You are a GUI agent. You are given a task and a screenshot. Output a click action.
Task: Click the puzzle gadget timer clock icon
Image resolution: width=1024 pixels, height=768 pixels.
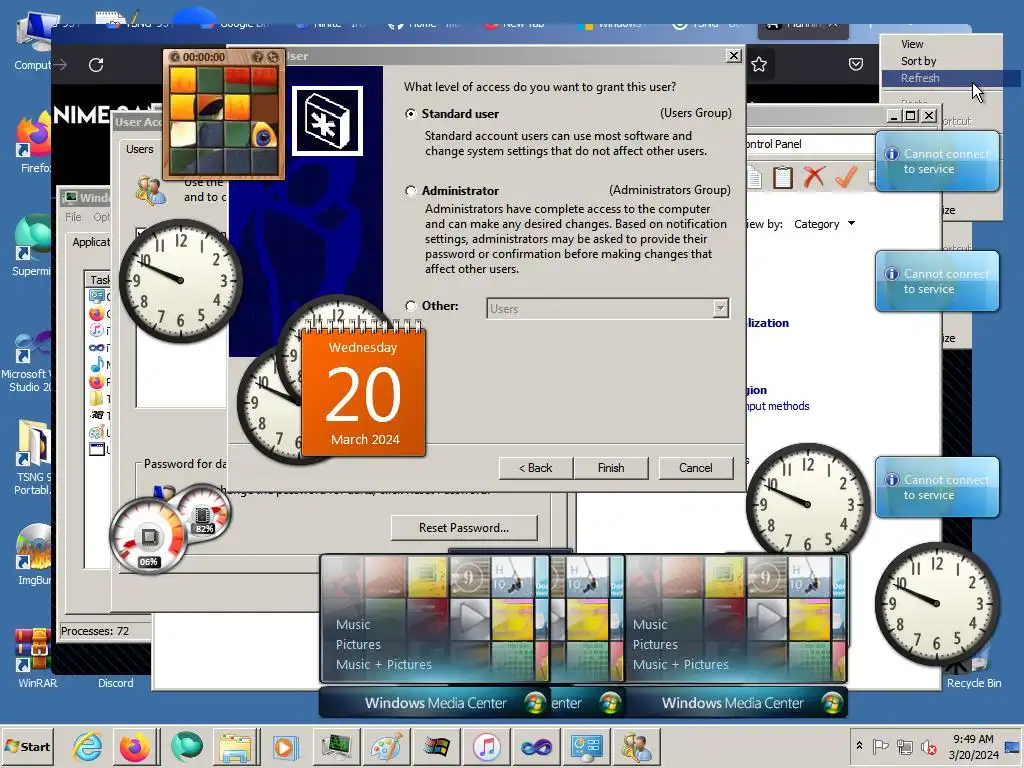click(174, 57)
